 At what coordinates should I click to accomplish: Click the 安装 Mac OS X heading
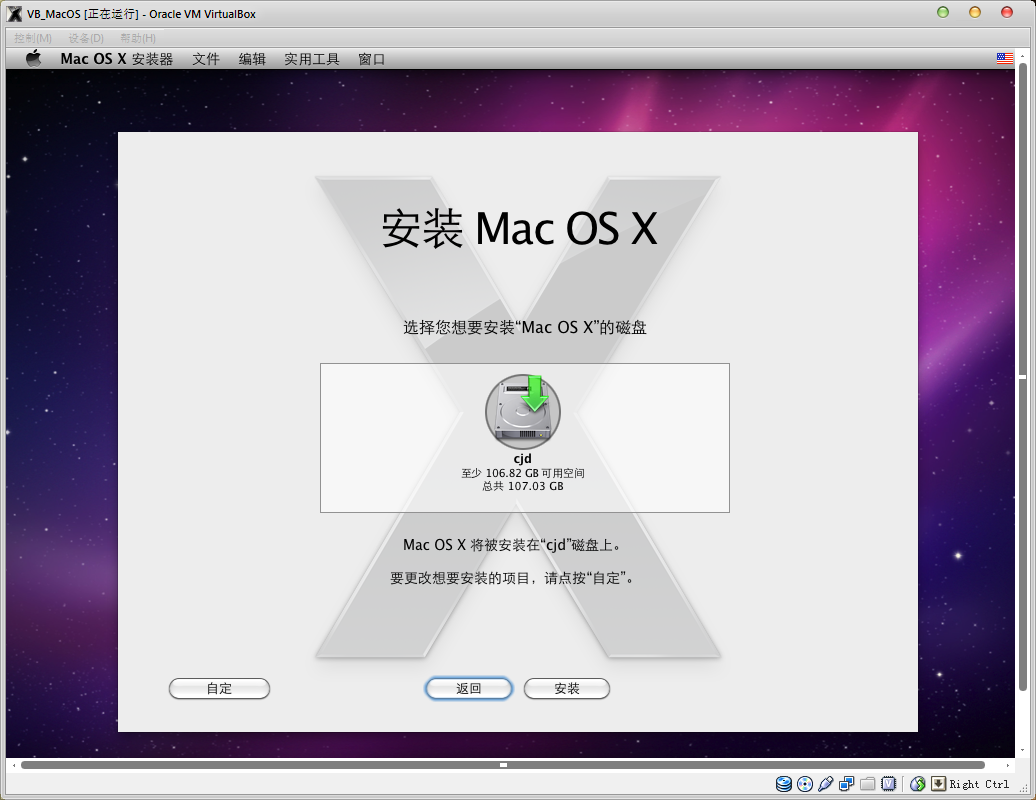[519, 229]
